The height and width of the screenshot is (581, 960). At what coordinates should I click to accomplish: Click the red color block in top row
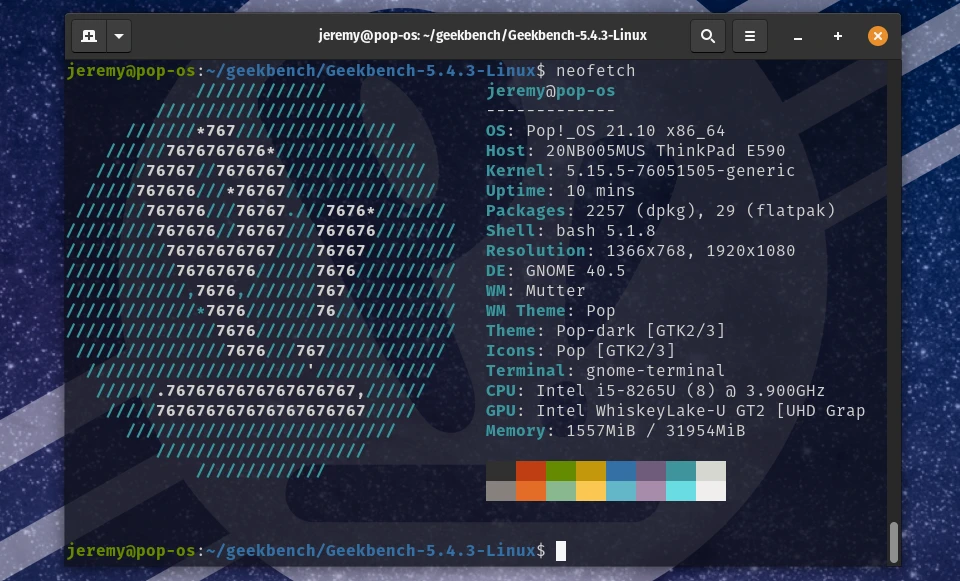(531, 471)
